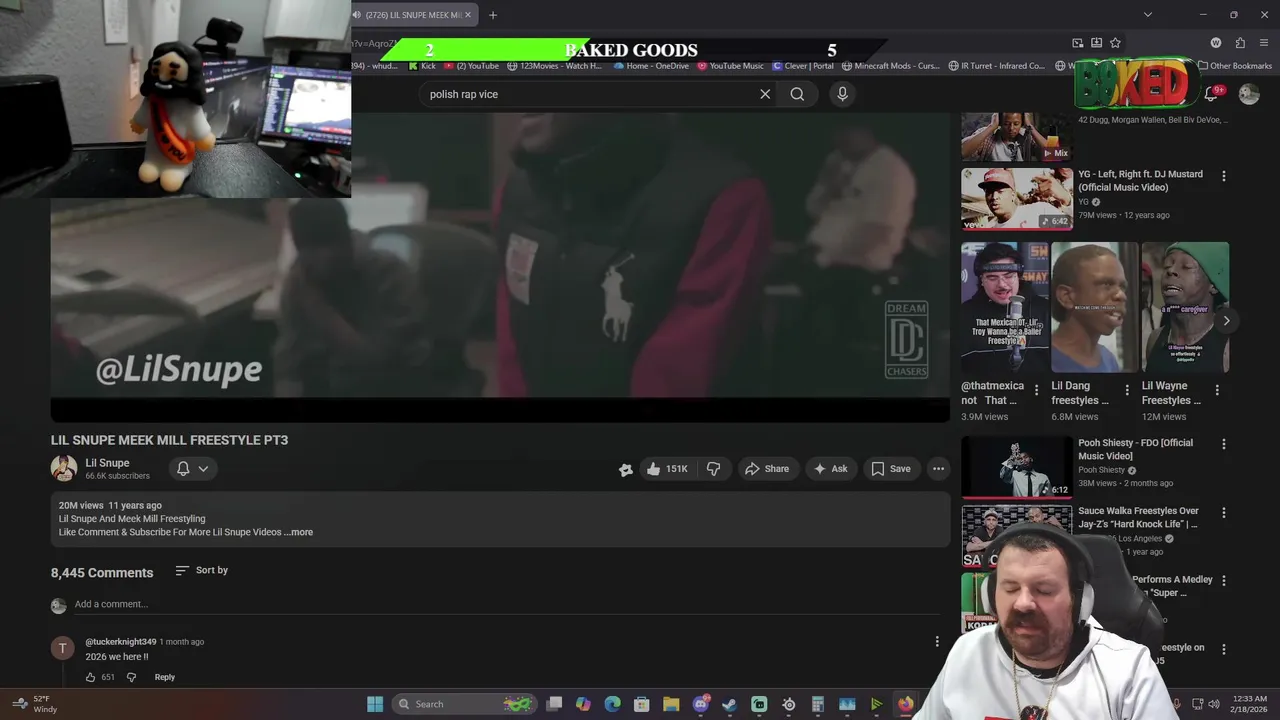Open the Minecraft Mods bookmark
This screenshot has height=720, width=1280.
891,66
